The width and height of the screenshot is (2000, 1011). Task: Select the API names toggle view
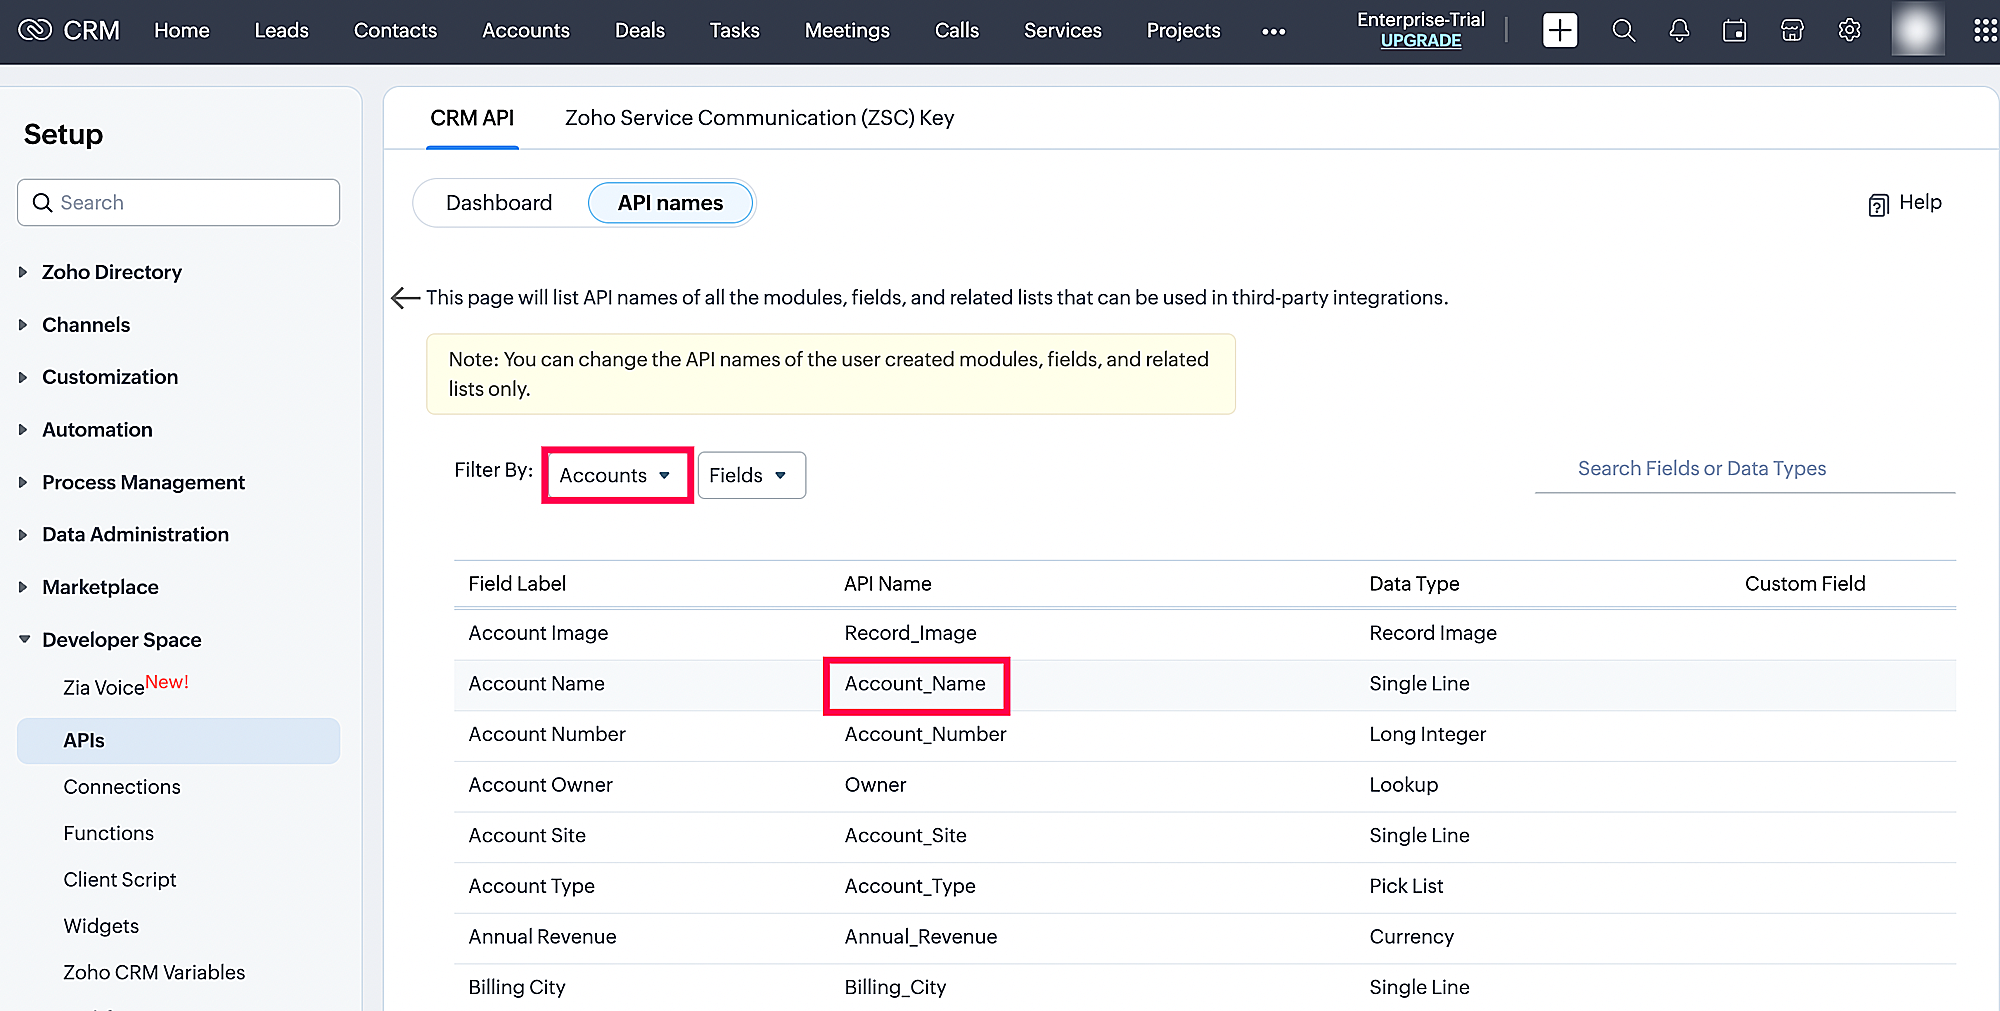click(x=670, y=203)
